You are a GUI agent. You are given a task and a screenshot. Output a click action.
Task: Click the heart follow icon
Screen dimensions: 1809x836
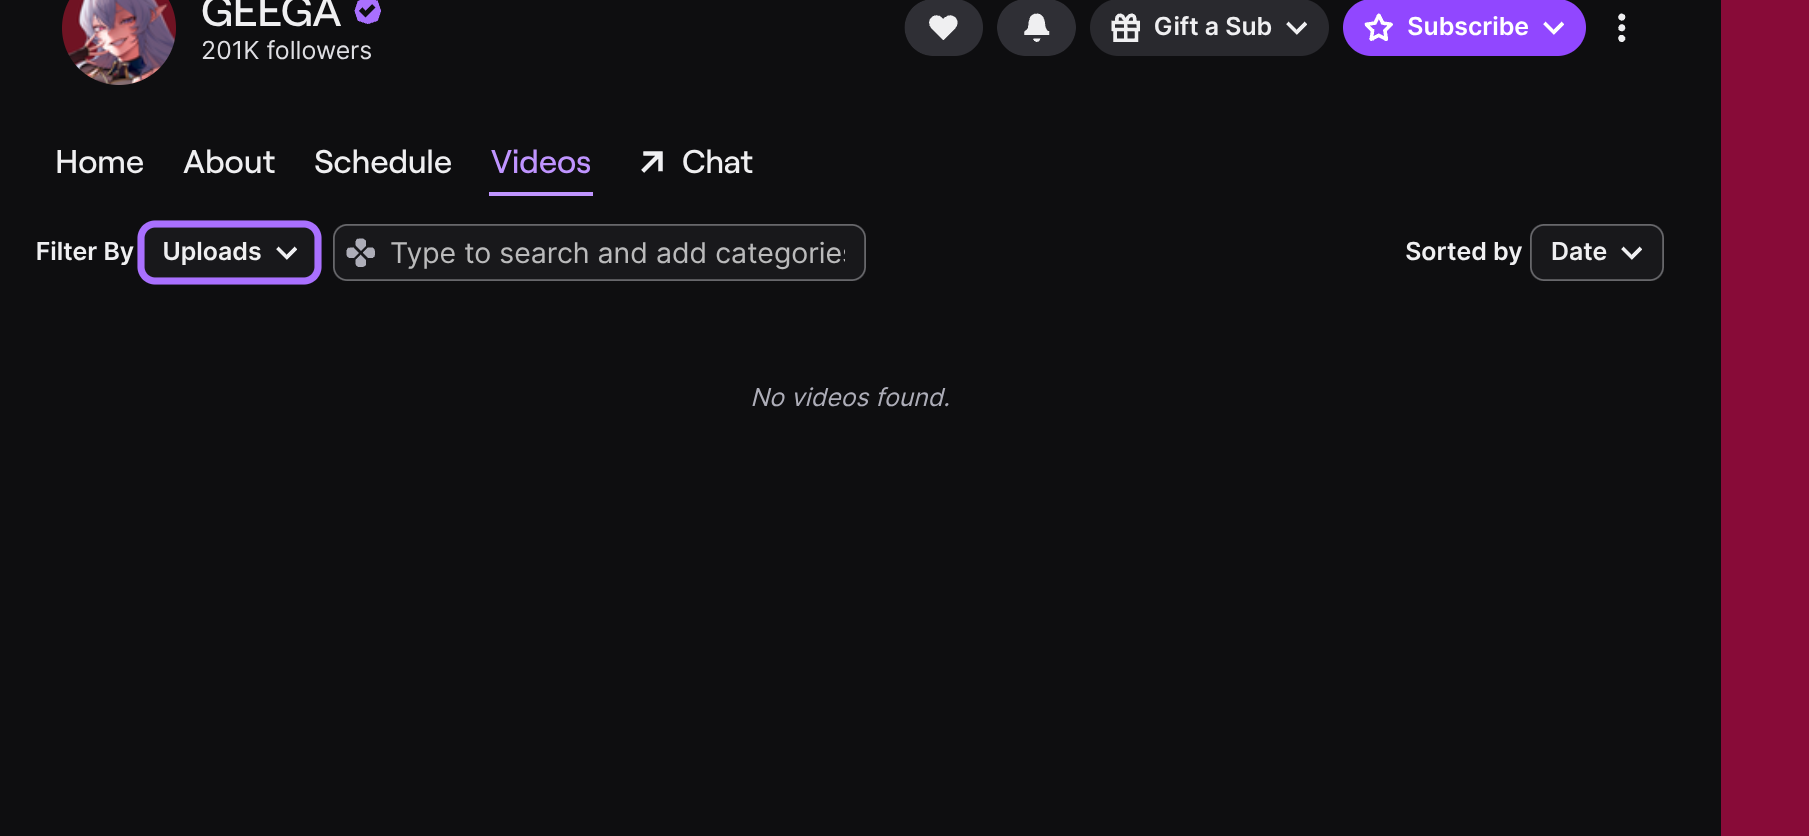tap(943, 27)
